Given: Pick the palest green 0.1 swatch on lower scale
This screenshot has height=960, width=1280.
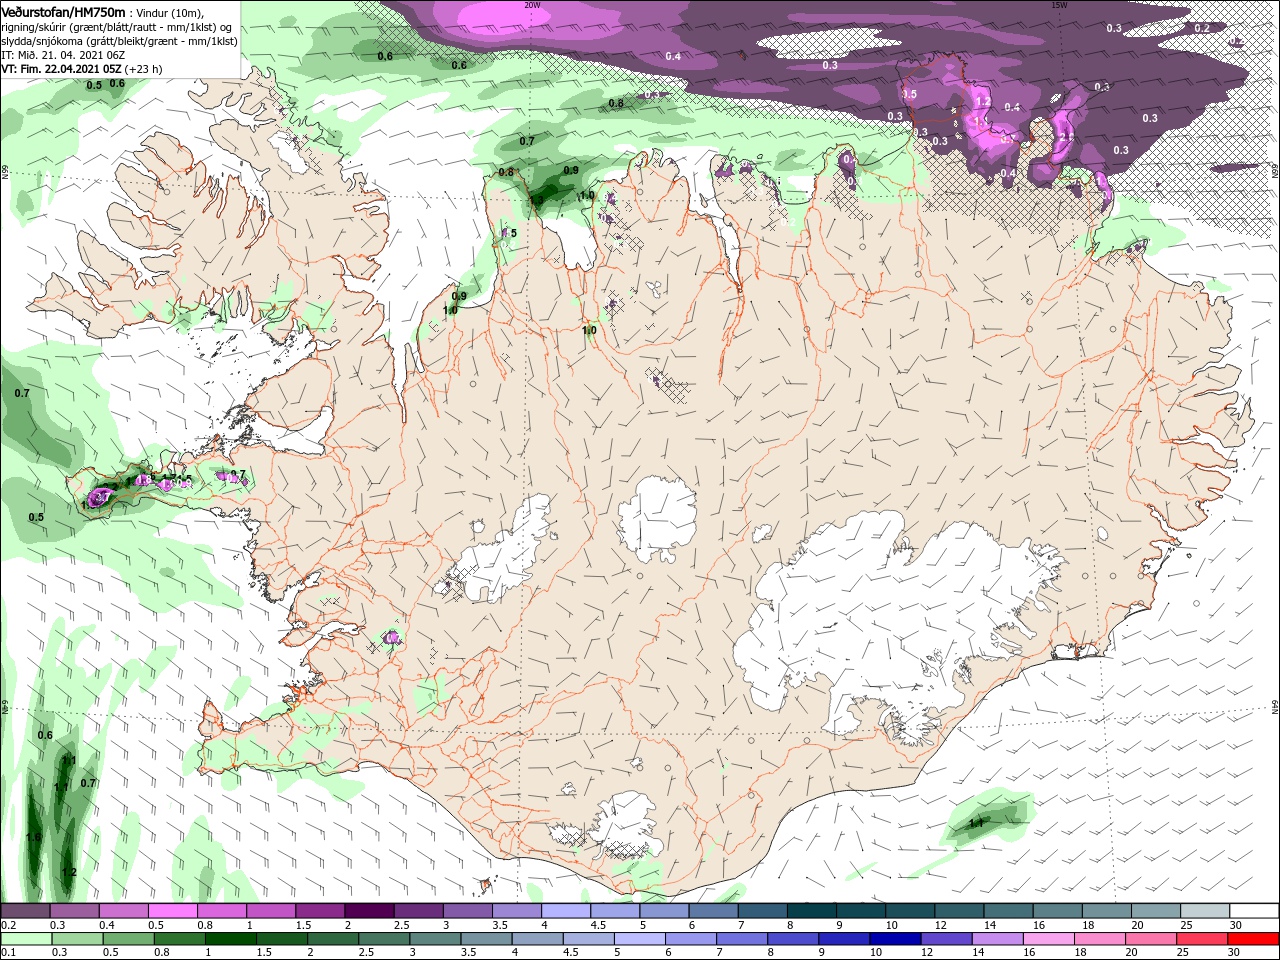Looking at the screenshot, I should click(26, 939).
